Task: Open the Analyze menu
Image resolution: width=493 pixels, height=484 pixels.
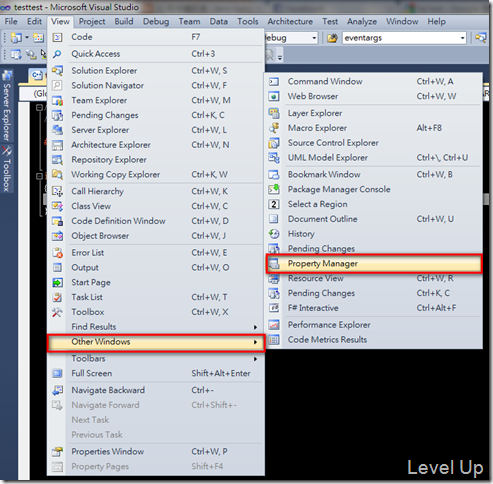Action: point(362,22)
